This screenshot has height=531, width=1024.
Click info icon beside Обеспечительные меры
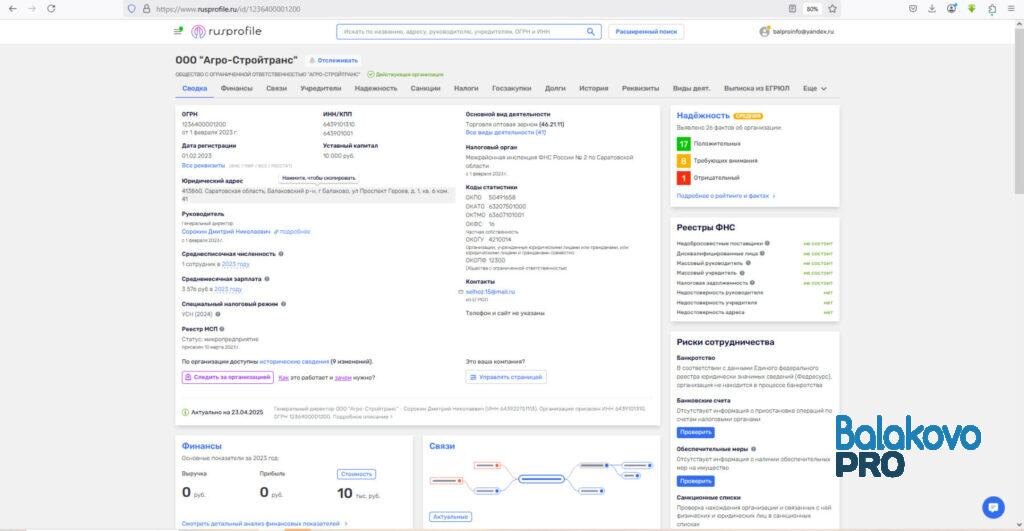coord(754,449)
